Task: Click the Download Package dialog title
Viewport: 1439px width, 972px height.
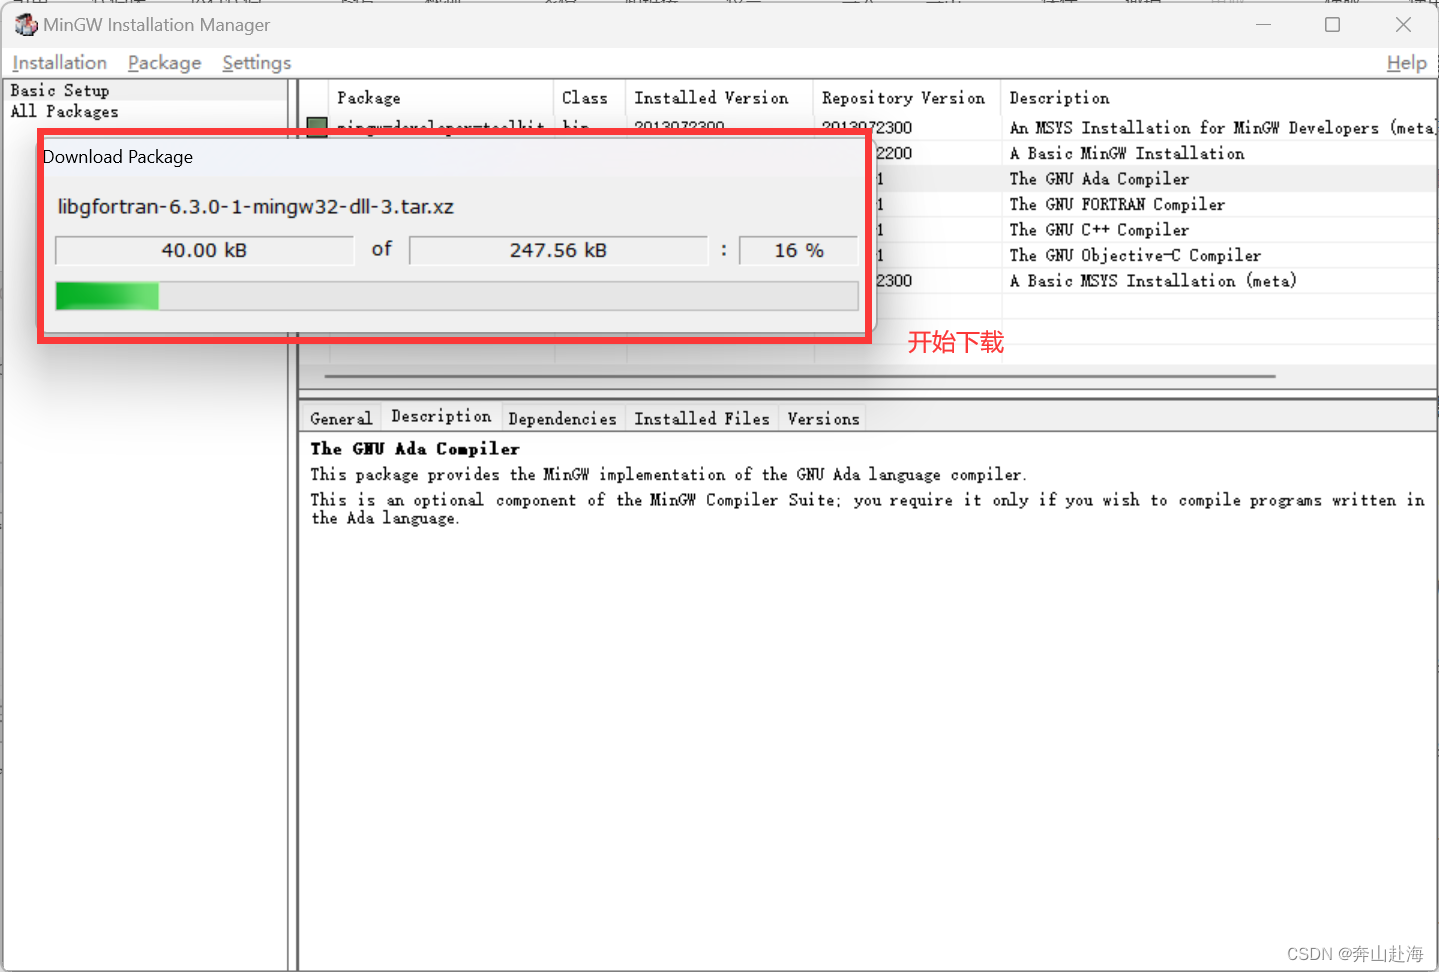Action: point(118,157)
